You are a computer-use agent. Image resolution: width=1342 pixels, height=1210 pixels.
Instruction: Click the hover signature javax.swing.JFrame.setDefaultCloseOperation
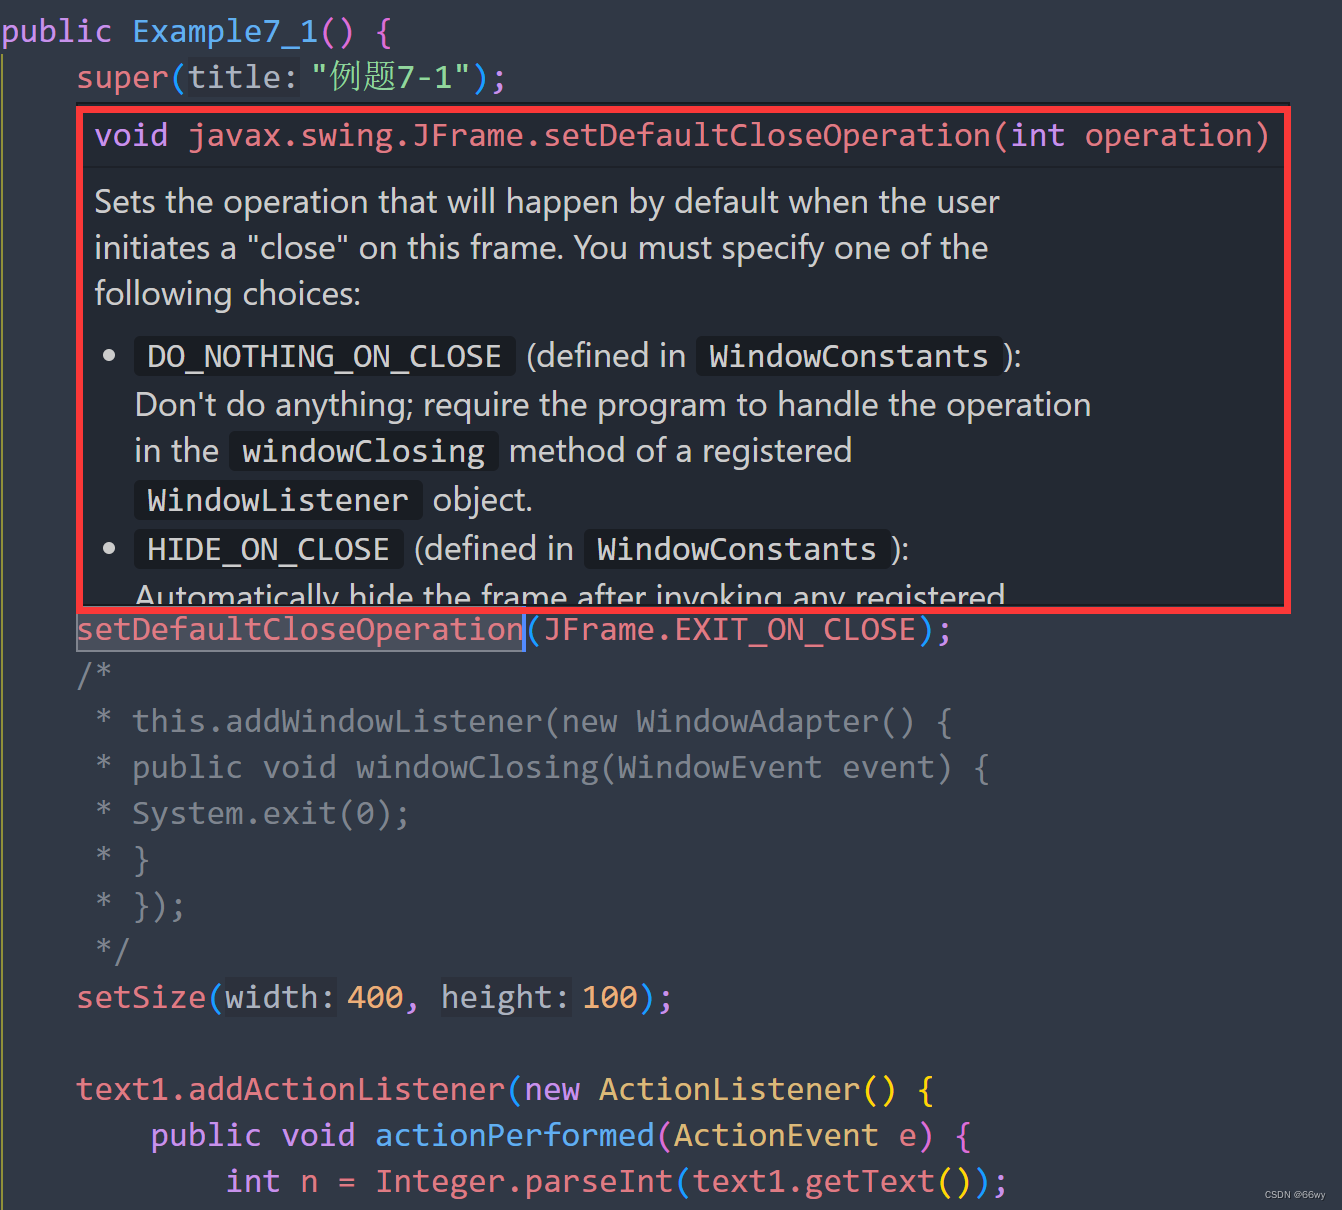pyautogui.click(x=590, y=135)
